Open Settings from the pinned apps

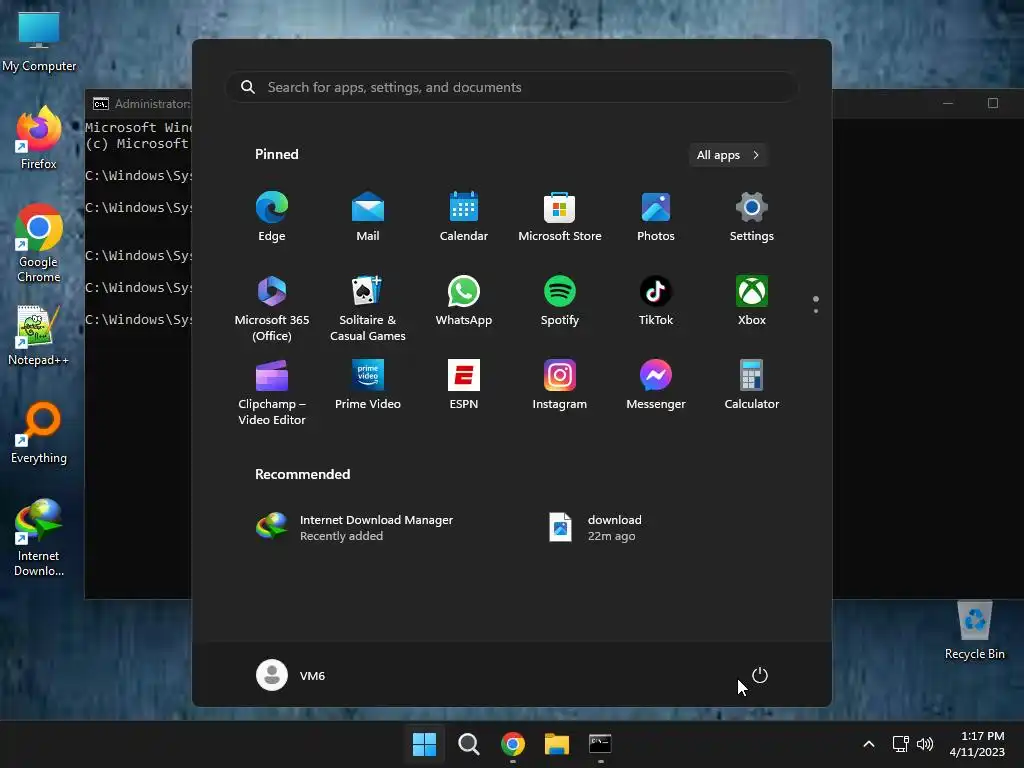click(x=752, y=216)
